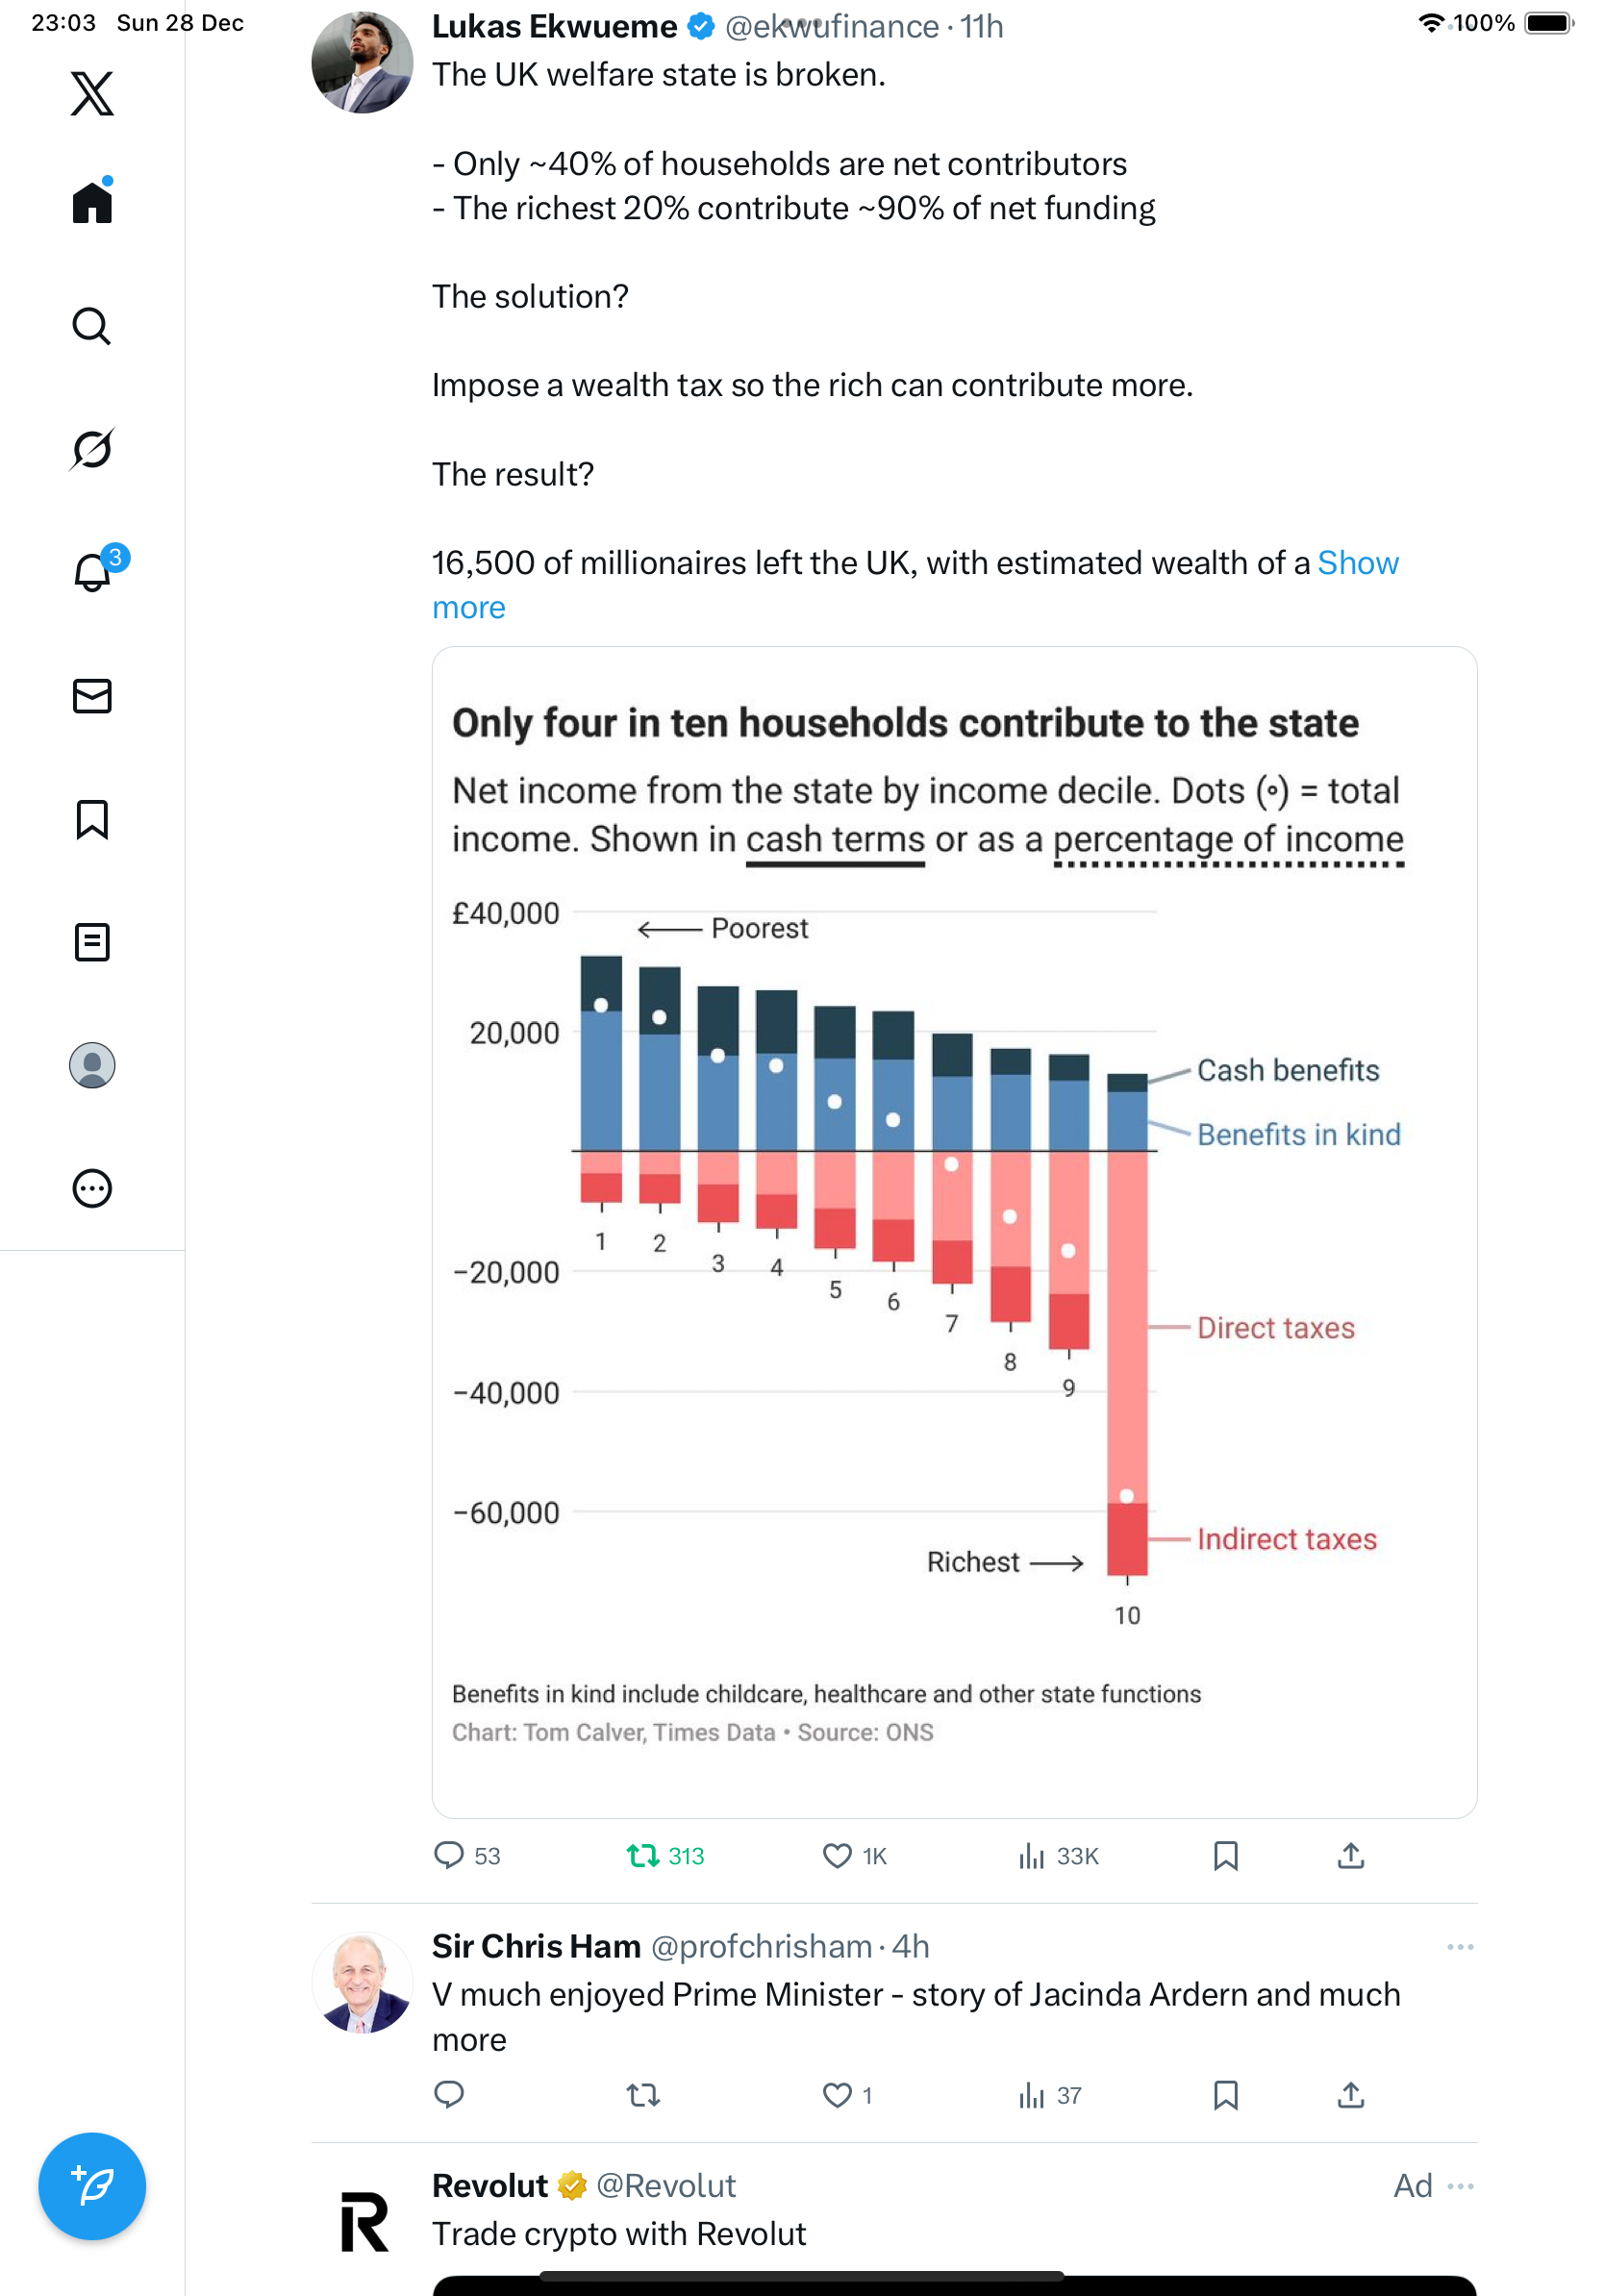Share Lukas Ekwueme's post
1604x2296 pixels.
click(1351, 1856)
